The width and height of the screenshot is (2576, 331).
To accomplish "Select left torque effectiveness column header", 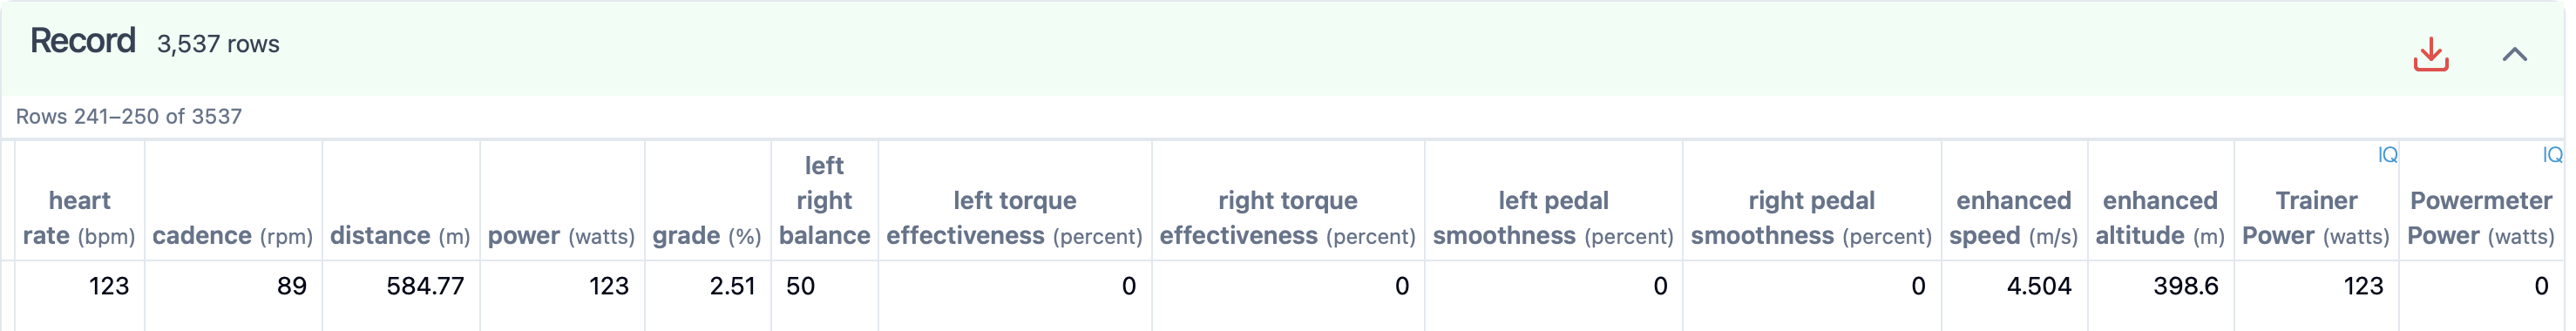I will click(x=1014, y=218).
